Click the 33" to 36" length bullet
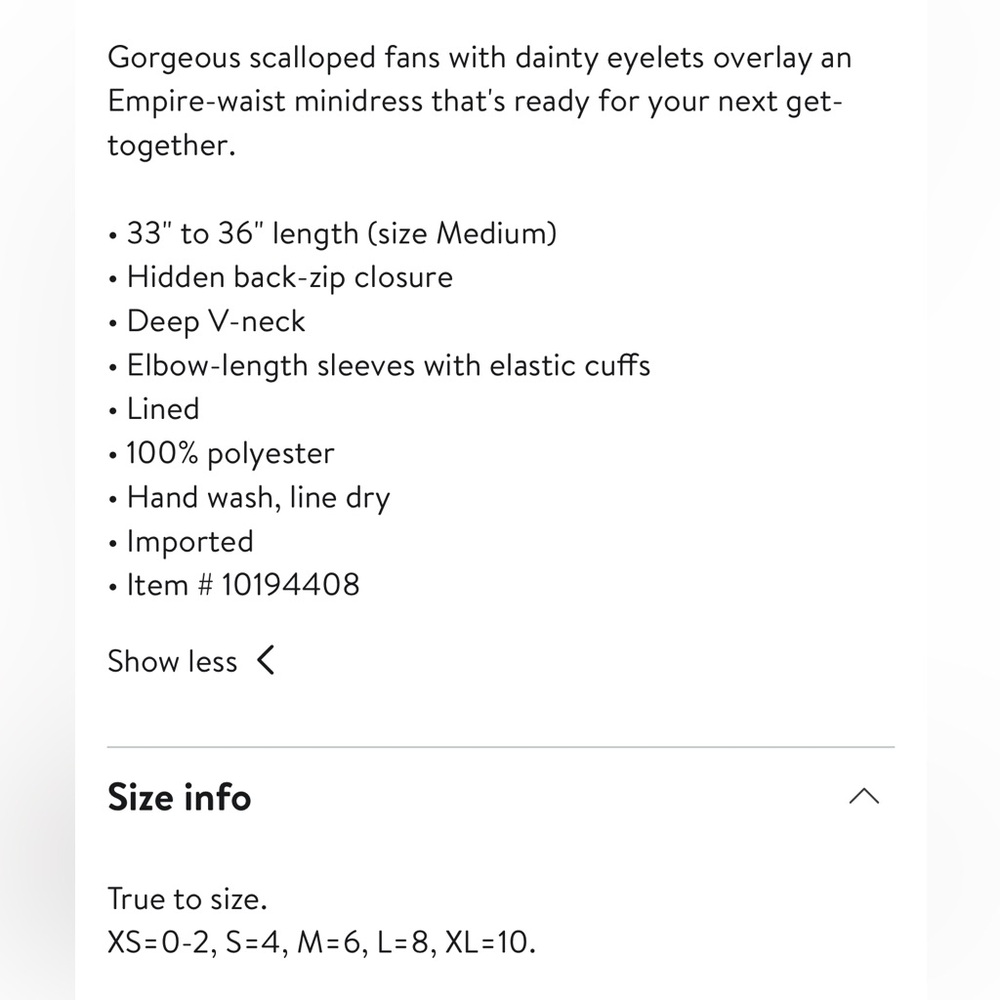The width and height of the screenshot is (1000, 1000). (x=341, y=233)
